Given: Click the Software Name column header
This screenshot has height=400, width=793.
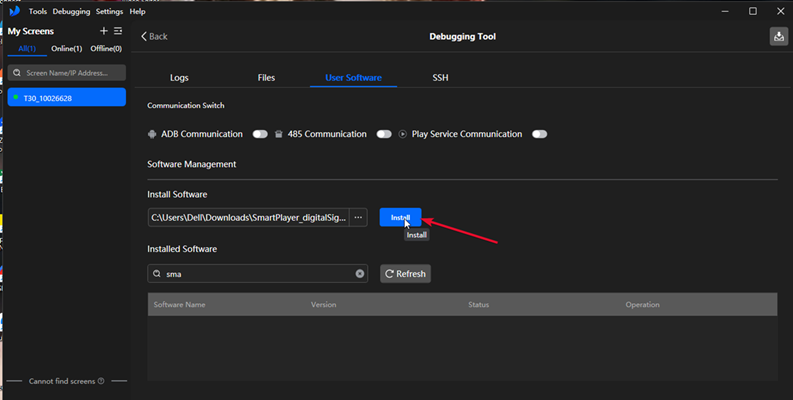Looking at the screenshot, I should point(180,304).
